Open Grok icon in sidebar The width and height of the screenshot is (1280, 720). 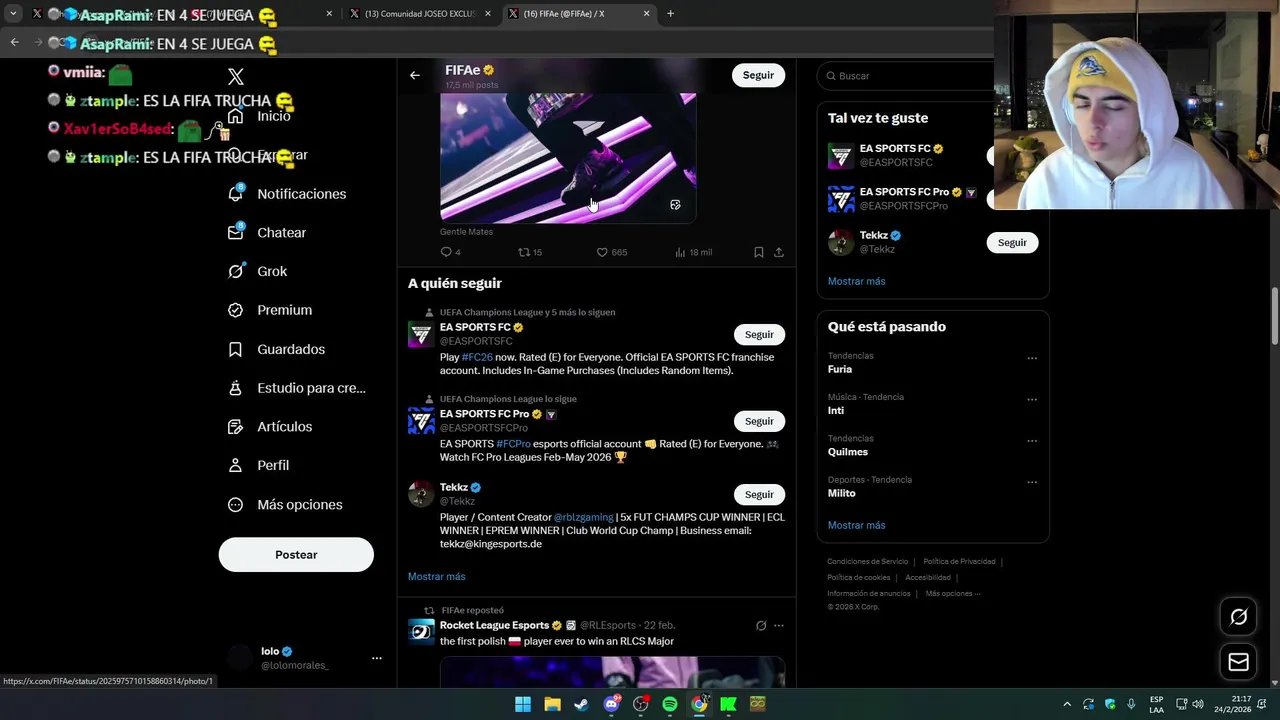[236, 271]
